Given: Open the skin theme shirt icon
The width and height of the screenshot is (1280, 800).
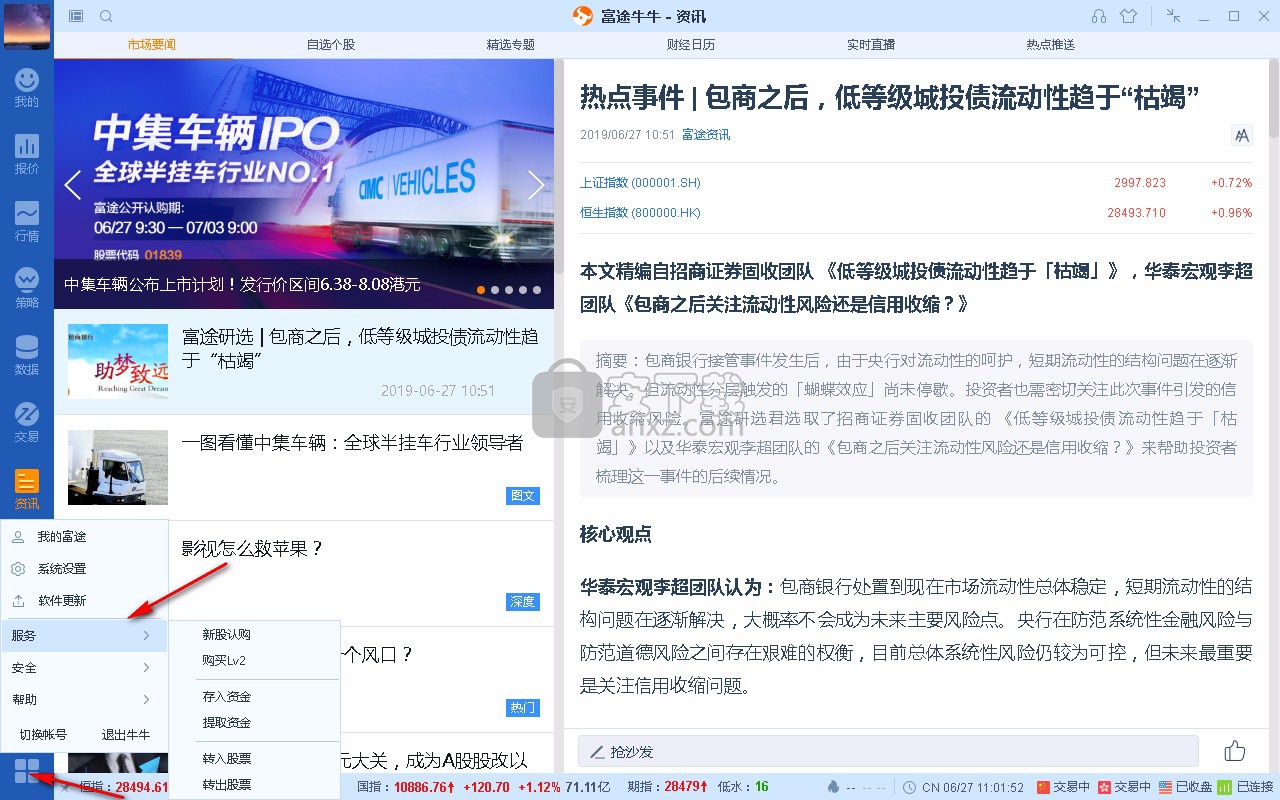Looking at the screenshot, I should tap(1129, 16).
